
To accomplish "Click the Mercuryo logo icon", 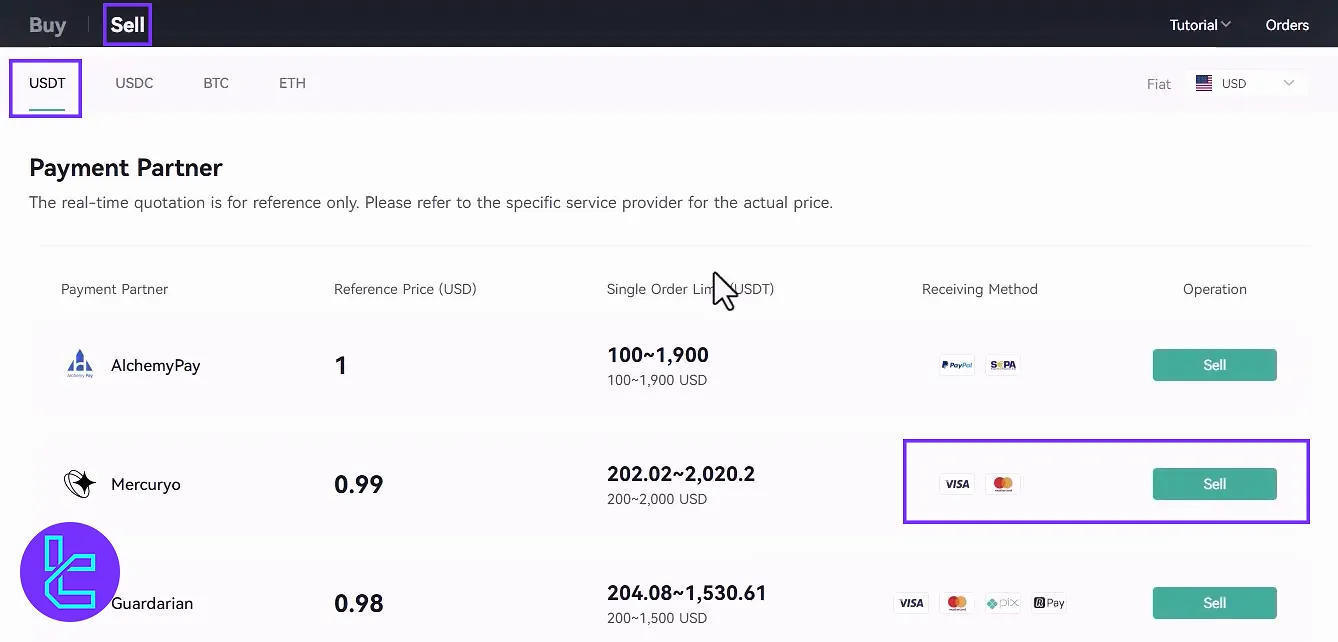I will (x=80, y=484).
